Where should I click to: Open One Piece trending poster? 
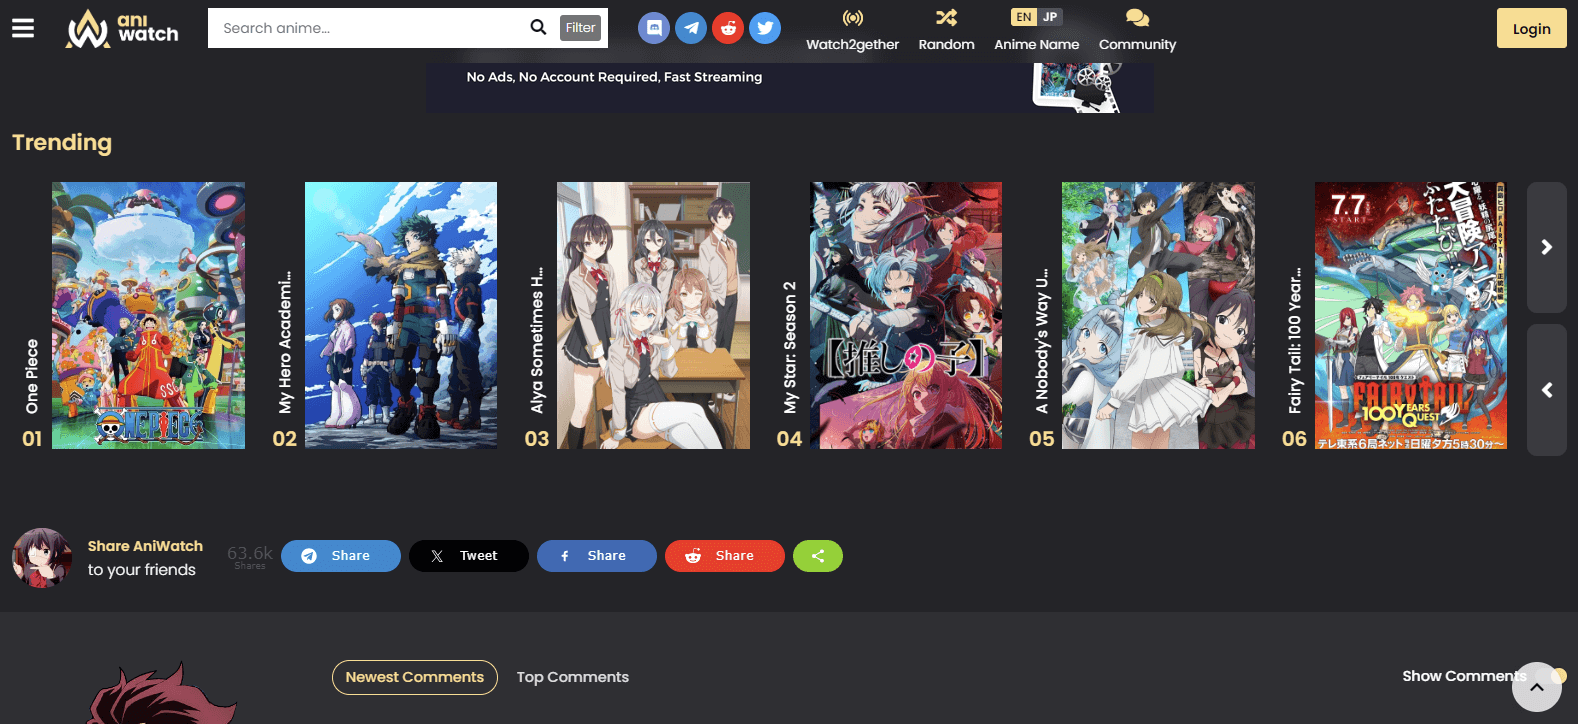(148, 315)
